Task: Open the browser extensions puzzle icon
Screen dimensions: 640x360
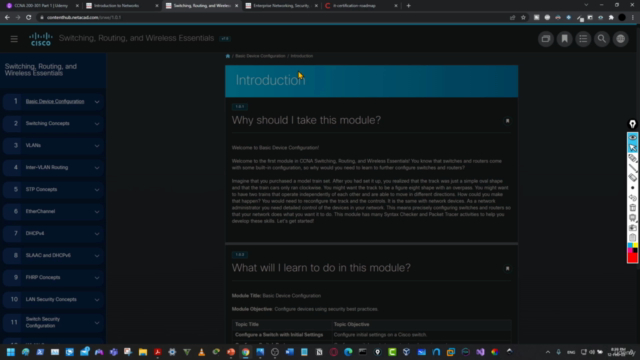Action: [x=611, y=18]
